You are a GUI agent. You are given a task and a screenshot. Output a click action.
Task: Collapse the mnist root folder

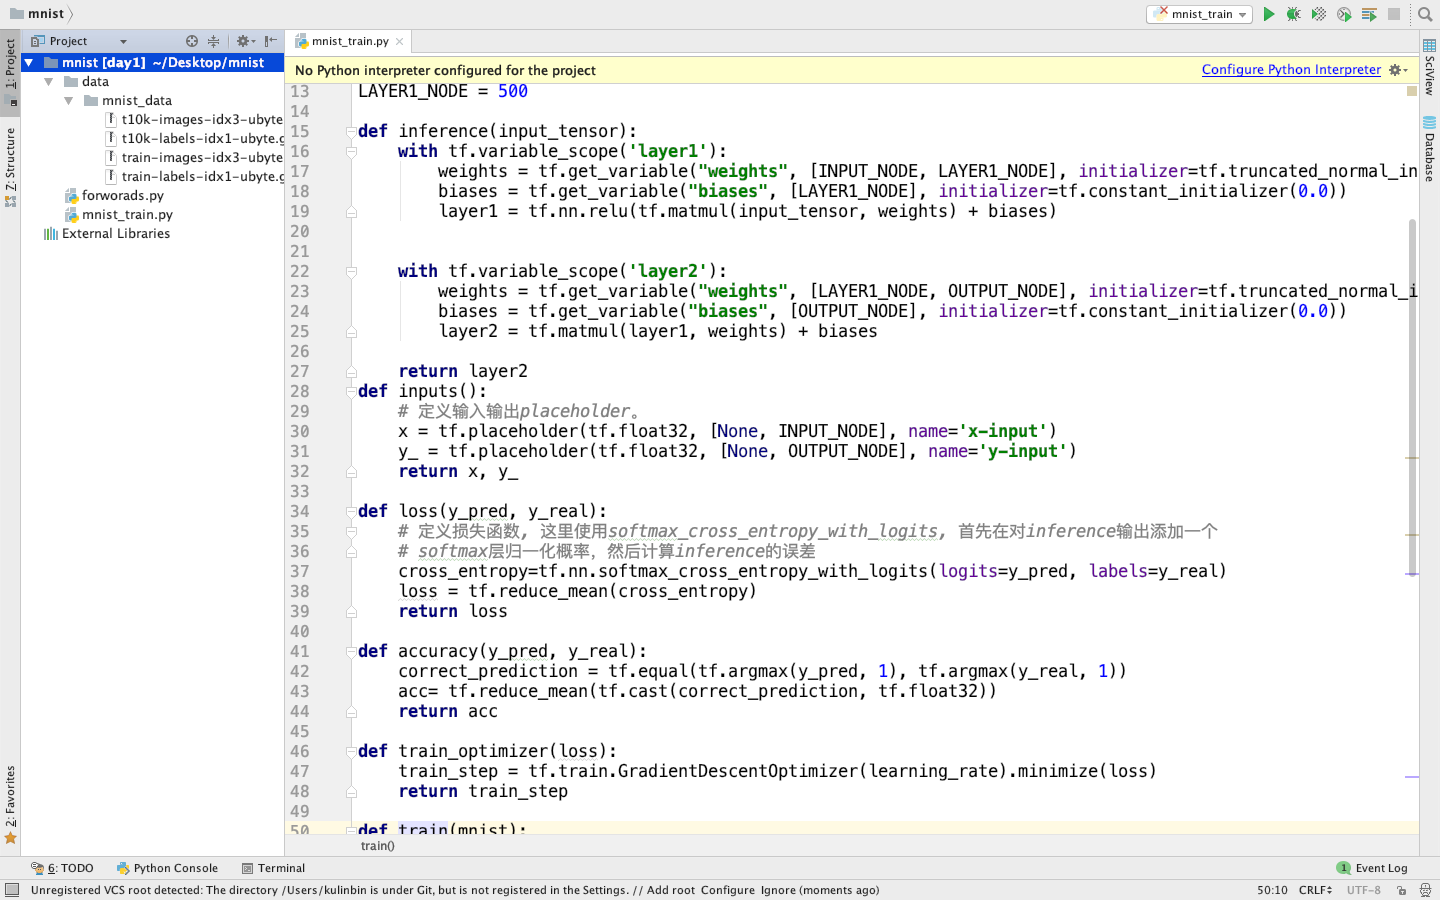[x=29, y=62]
